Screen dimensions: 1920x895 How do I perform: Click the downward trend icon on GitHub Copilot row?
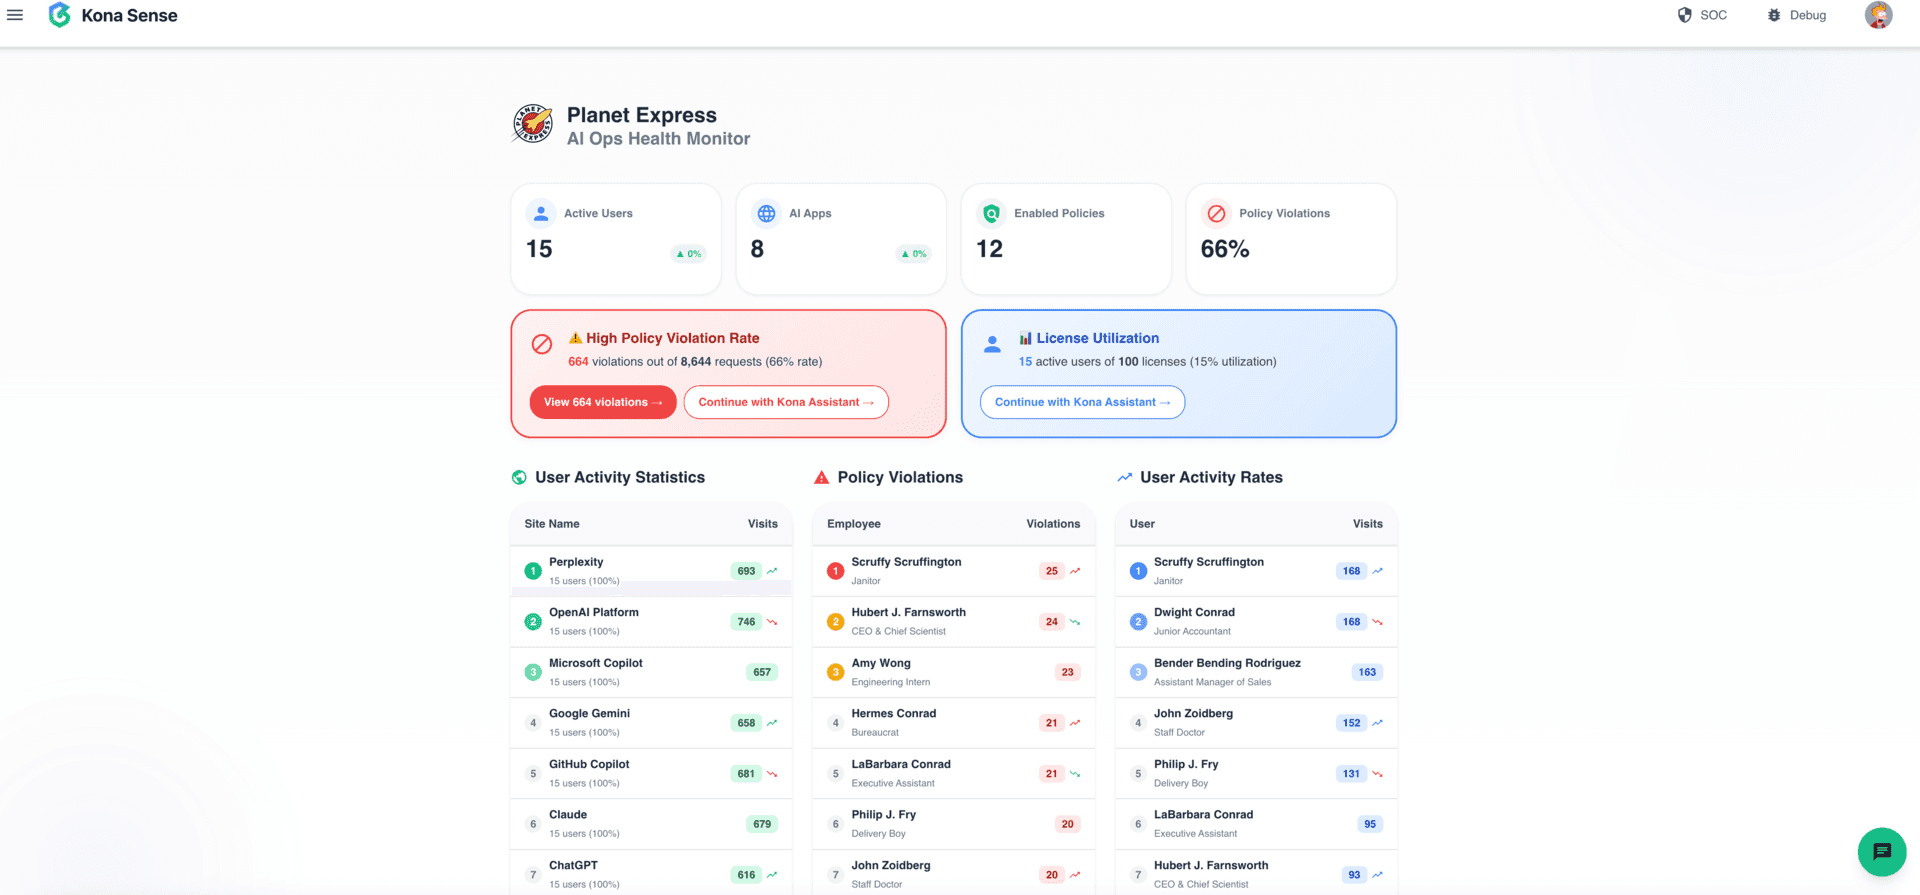(772, 774)
